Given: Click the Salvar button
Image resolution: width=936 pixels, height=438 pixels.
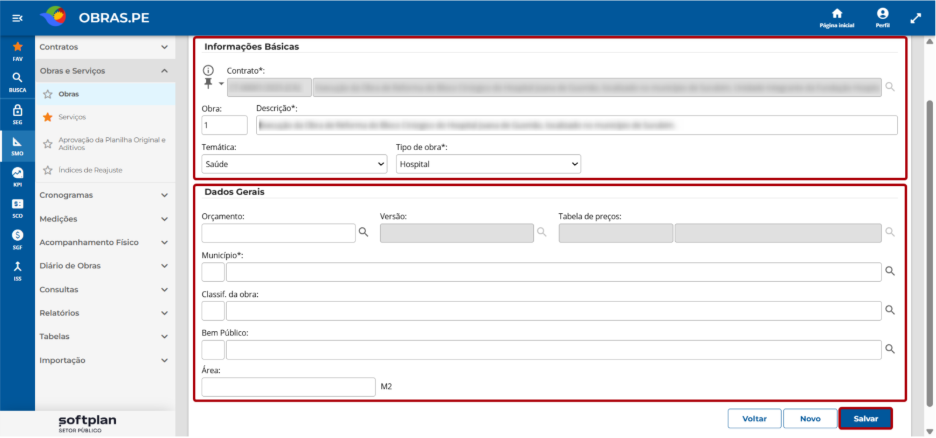Looking at the screenshot, I should 866,419.
